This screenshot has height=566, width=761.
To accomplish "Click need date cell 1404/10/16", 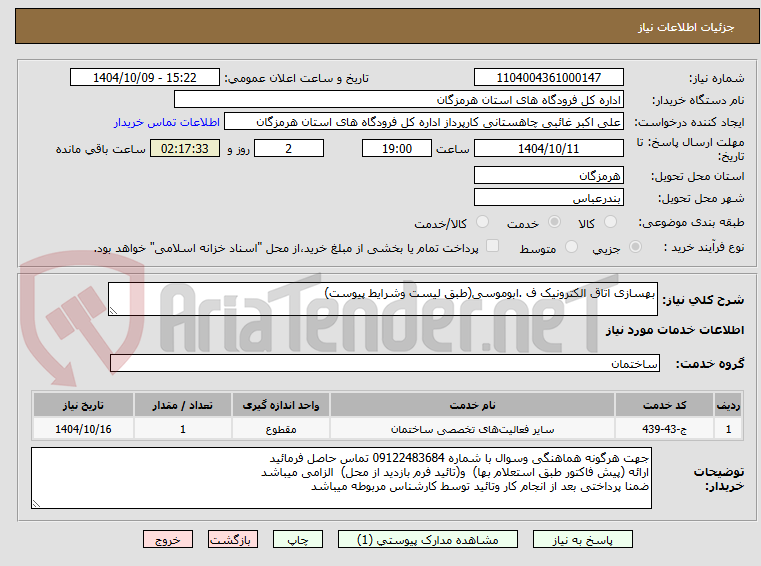I will (x=83, y=429).
